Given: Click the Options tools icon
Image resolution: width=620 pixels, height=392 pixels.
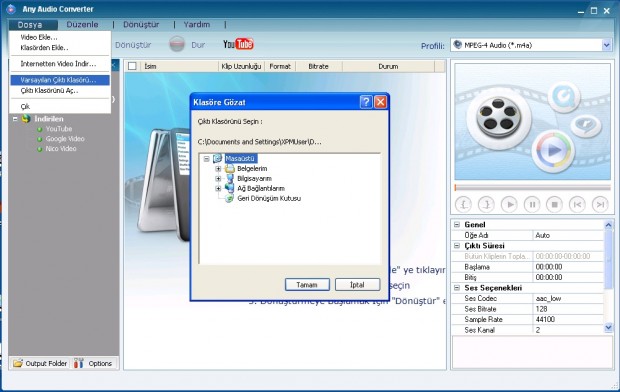Looking at the screenshot, I should coord(79,363).
